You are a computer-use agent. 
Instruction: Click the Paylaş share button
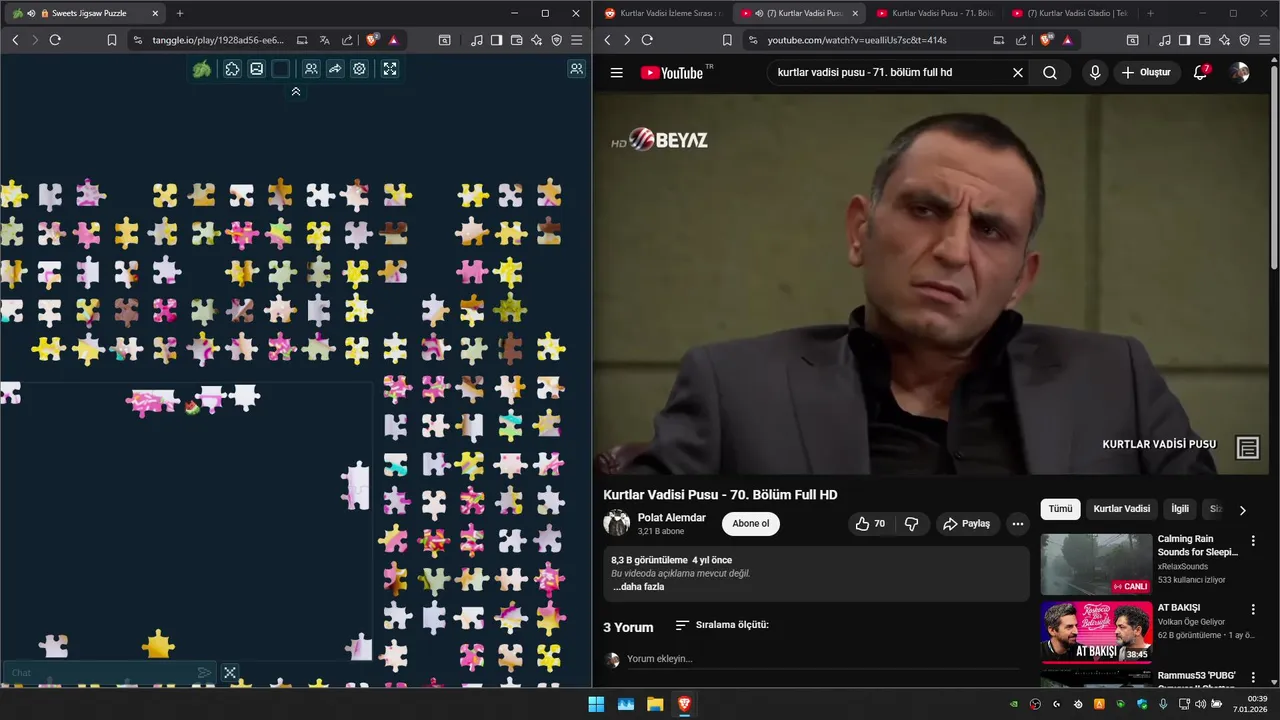click(967, 524)
